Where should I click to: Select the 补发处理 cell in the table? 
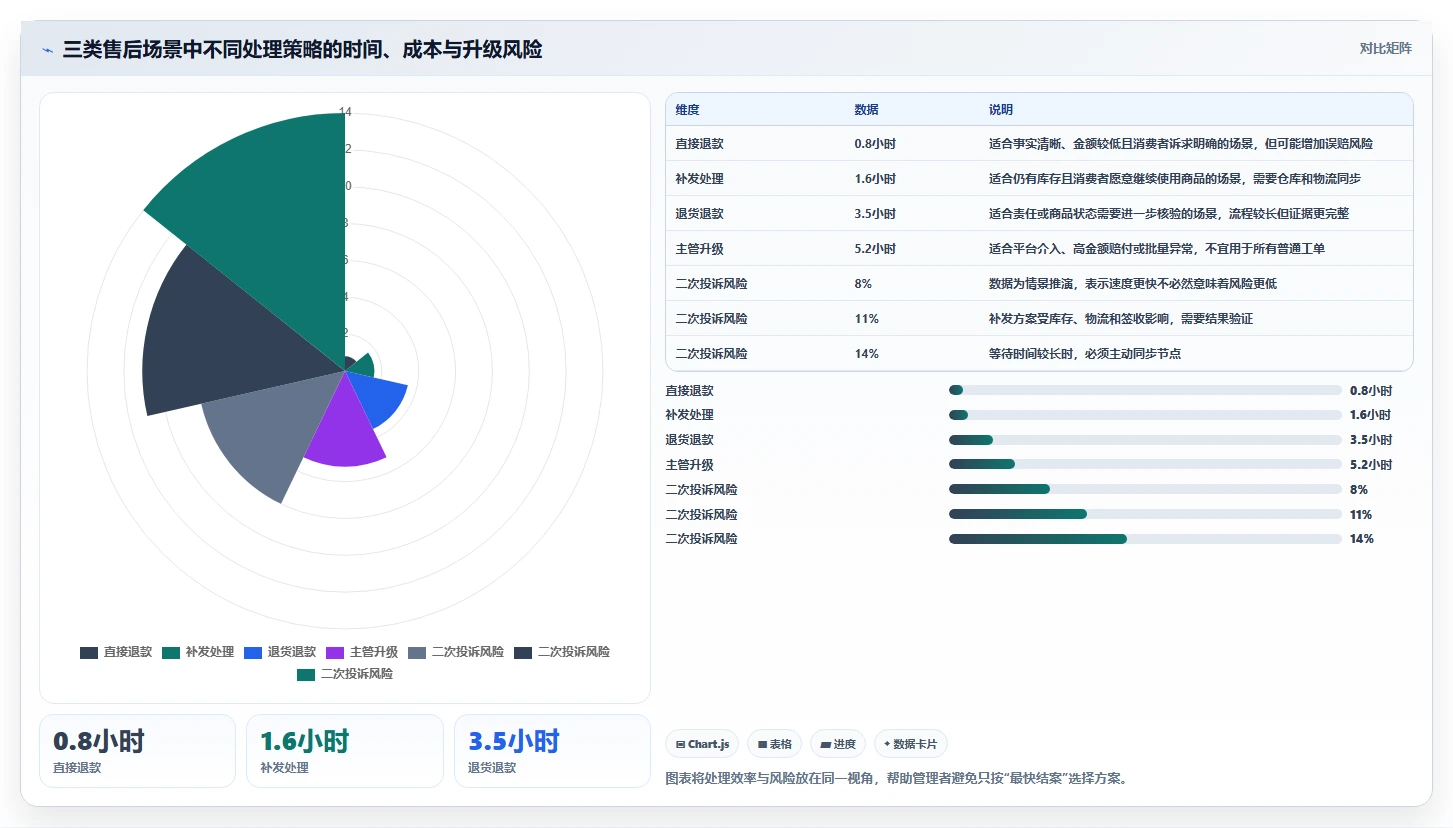pyautogui.click(x=699, y=178)
